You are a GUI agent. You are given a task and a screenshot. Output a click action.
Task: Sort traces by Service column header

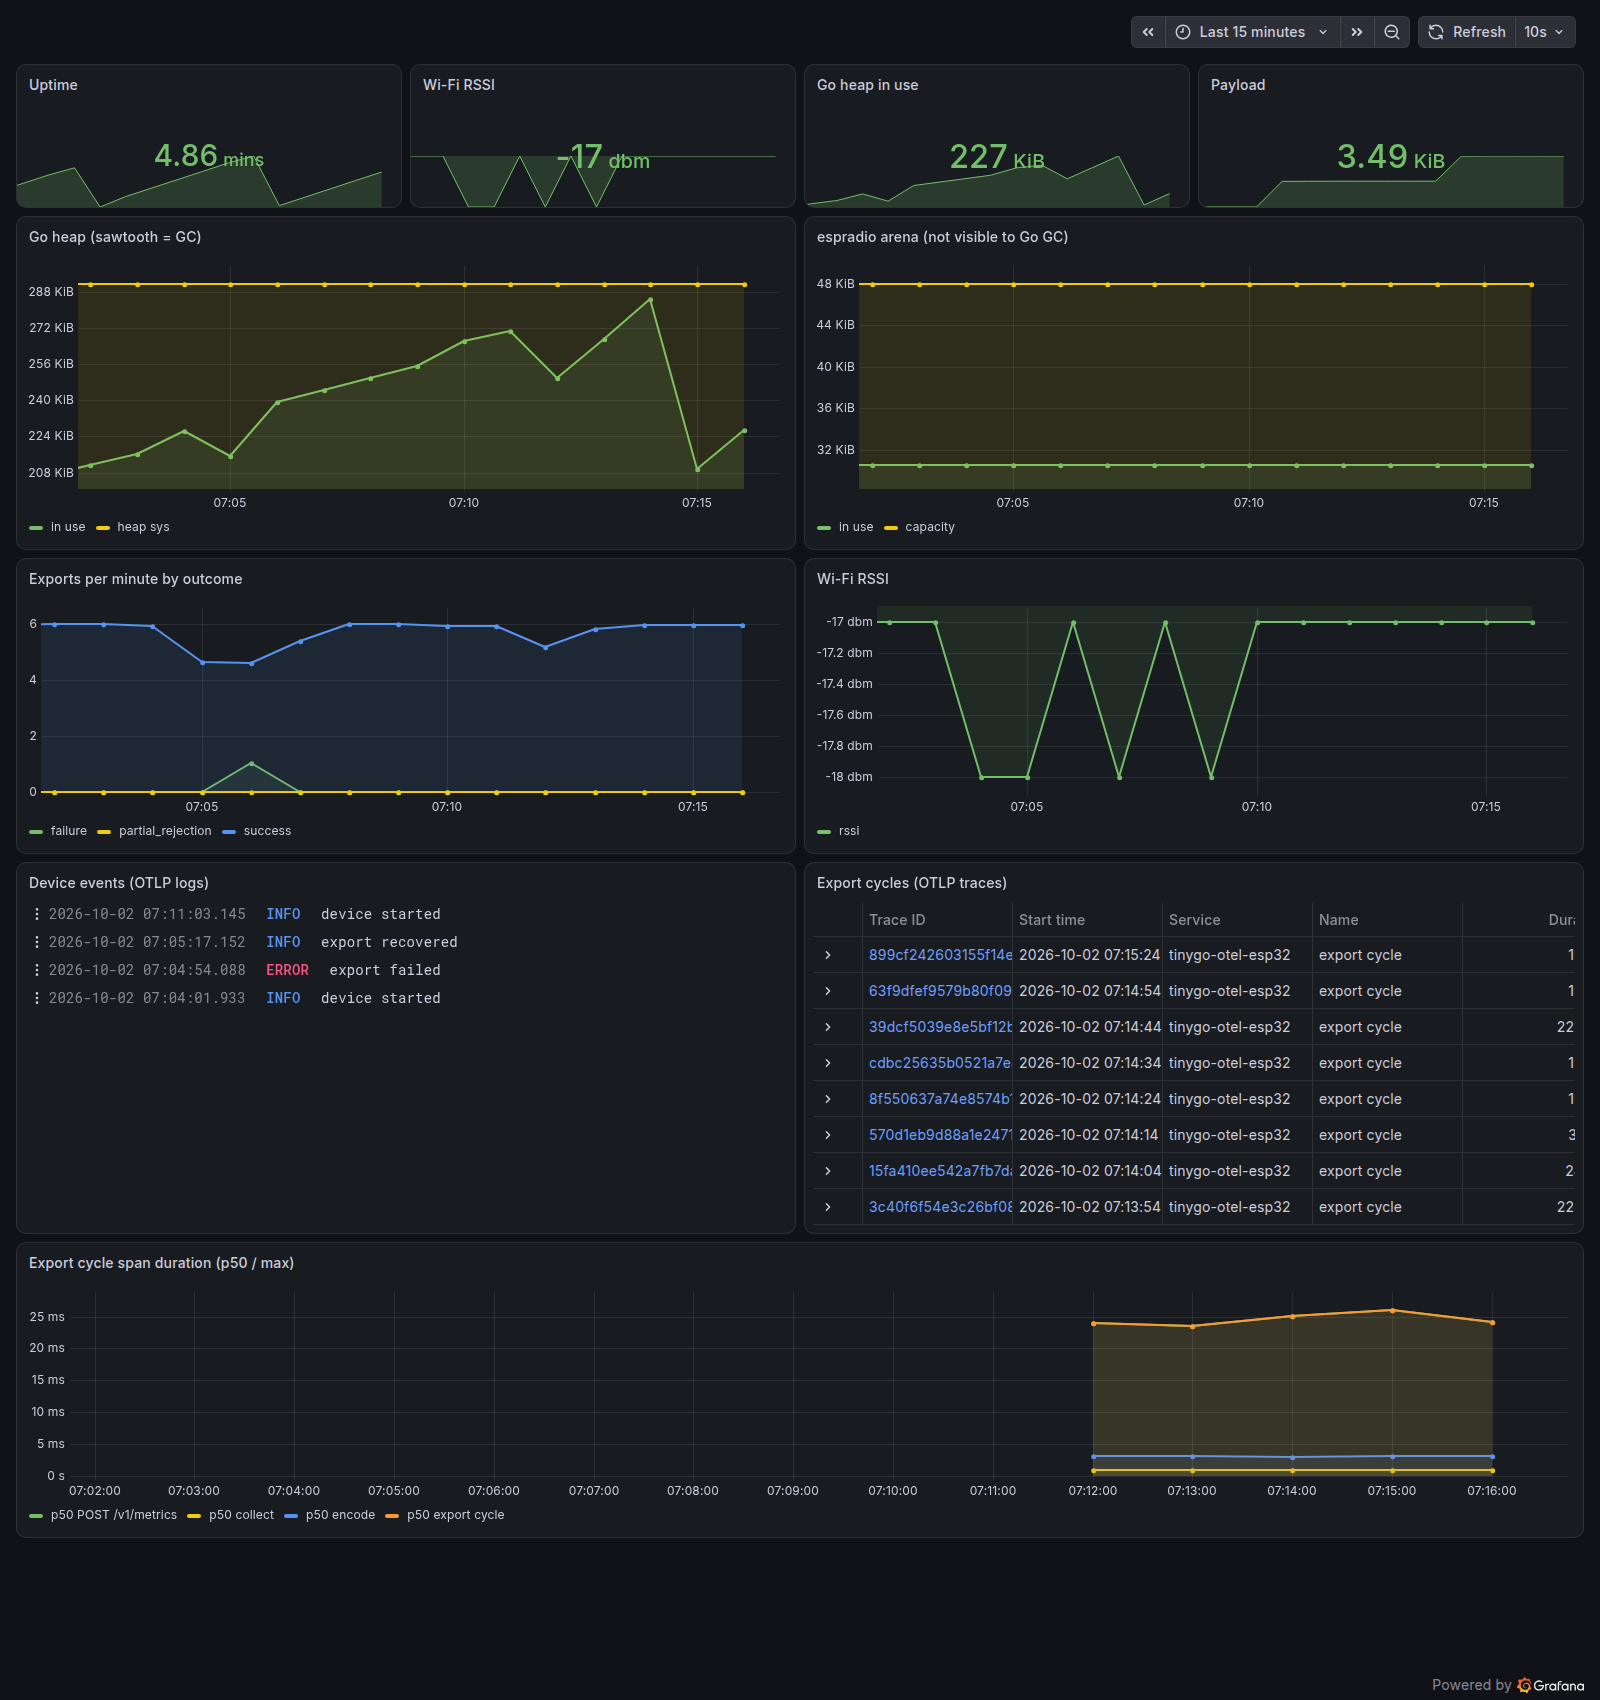(x=1195, y=920)
